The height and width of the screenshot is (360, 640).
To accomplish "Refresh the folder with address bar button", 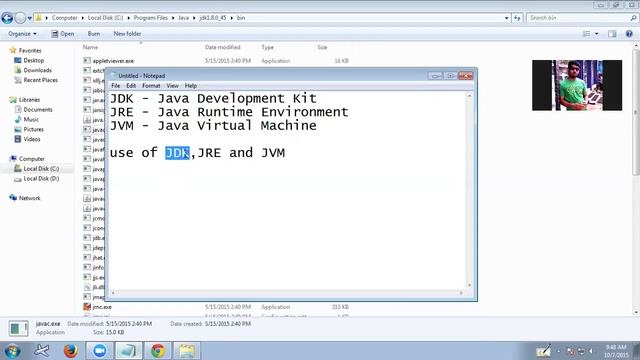I will (517, 18).
